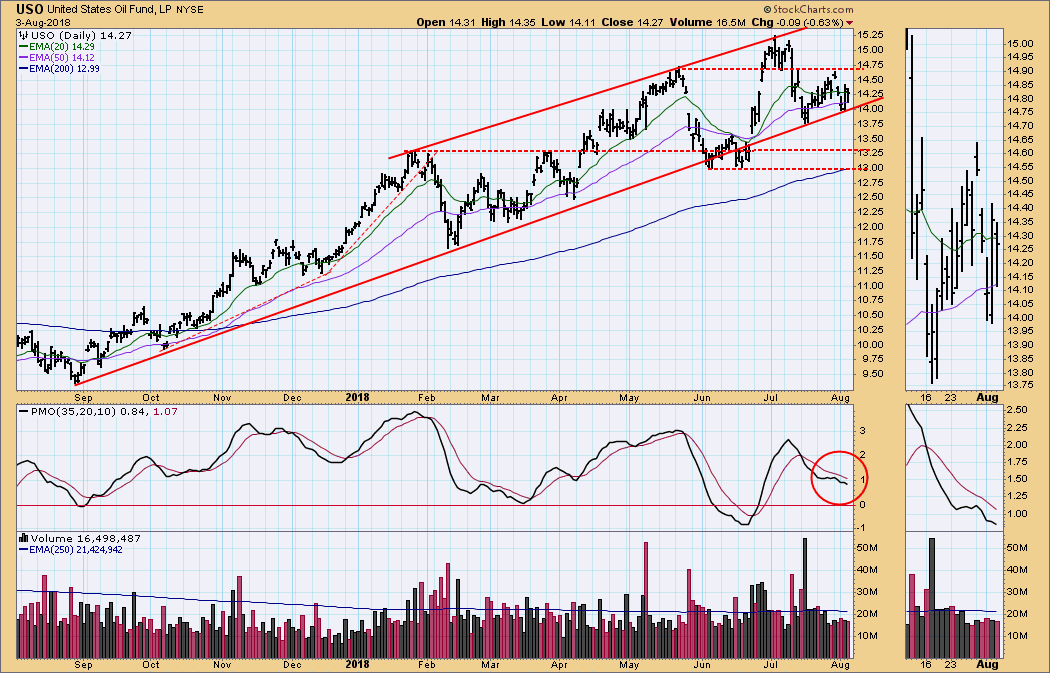Screen dimensions: 1050x673
Task: Click the 14.90 label on the zoom panel axis
Action: tap(1019, 70)
